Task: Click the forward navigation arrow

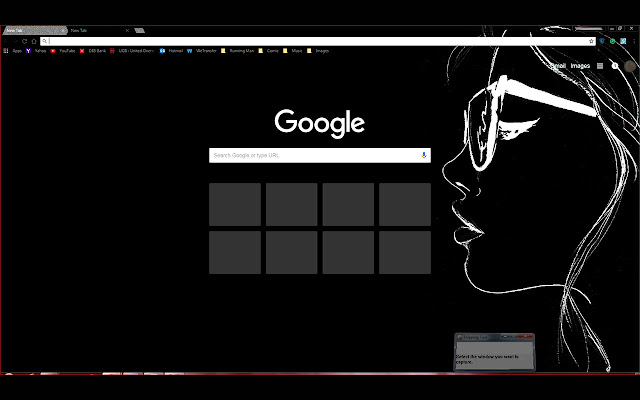Action: (x=15, y=41)
